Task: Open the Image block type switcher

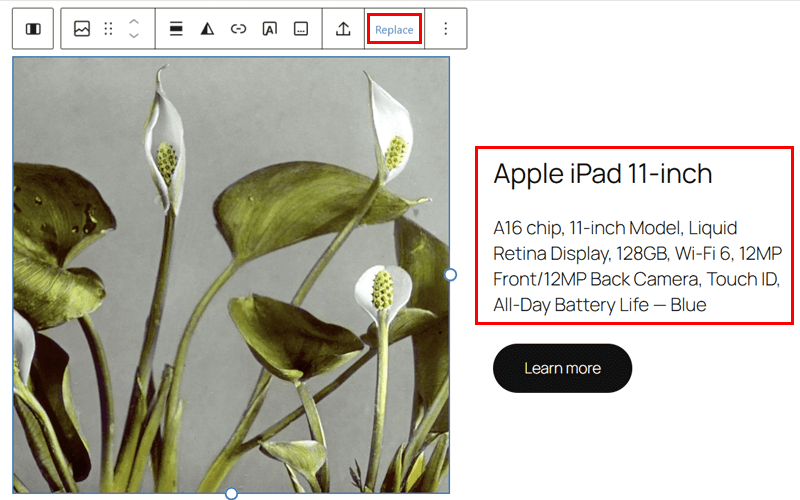Action: (x=82, y=29)
